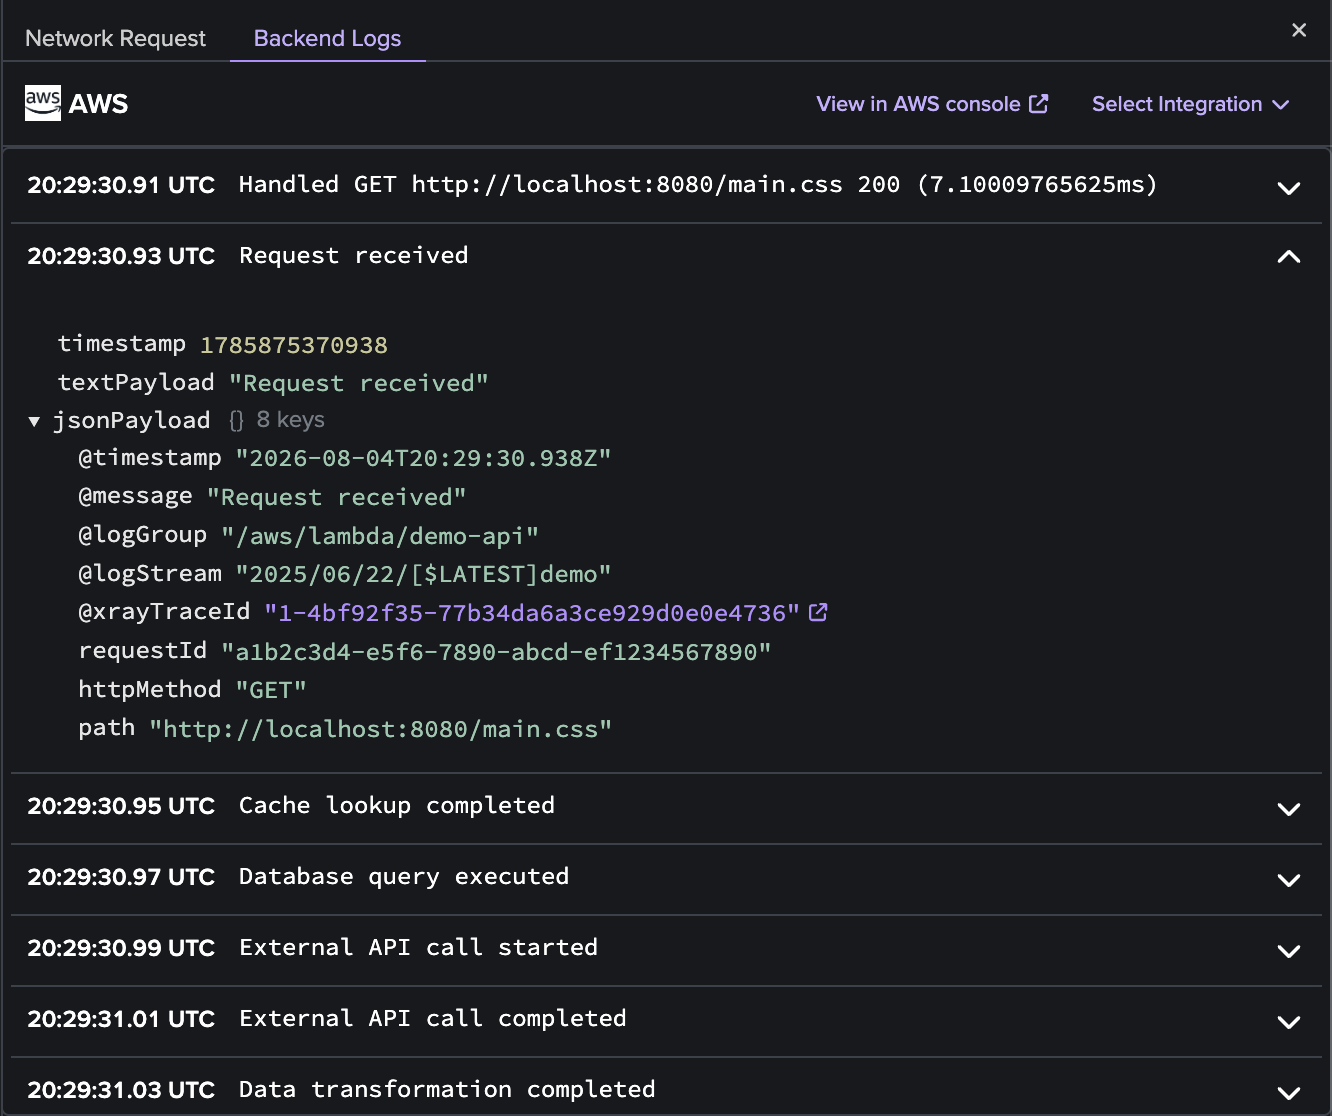
Task: Click the httpMethod "GET" value
Action: (271, 690)
